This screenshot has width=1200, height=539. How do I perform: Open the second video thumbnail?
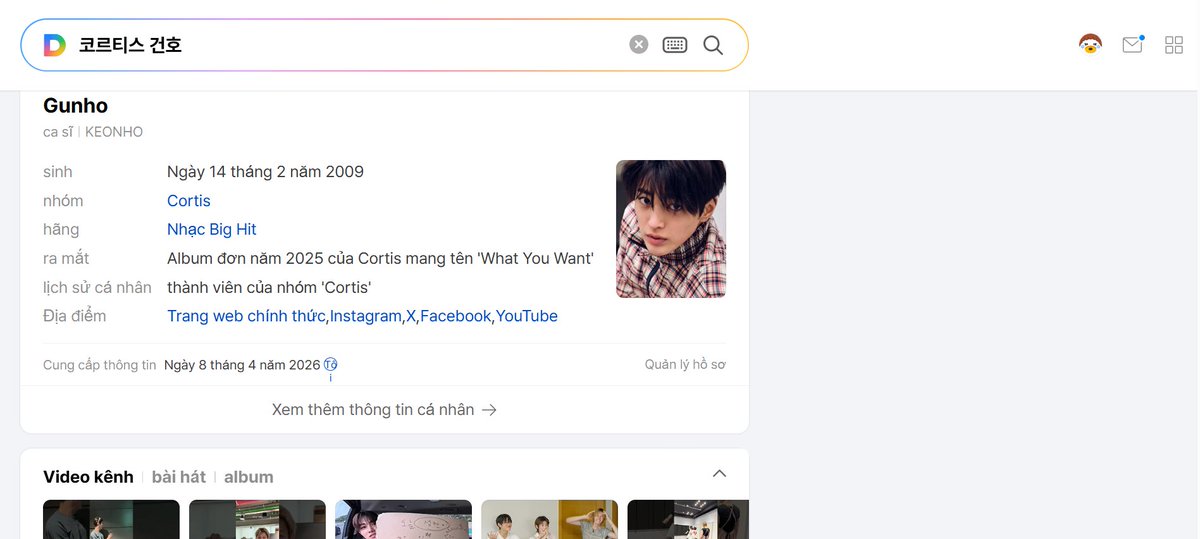257,519
